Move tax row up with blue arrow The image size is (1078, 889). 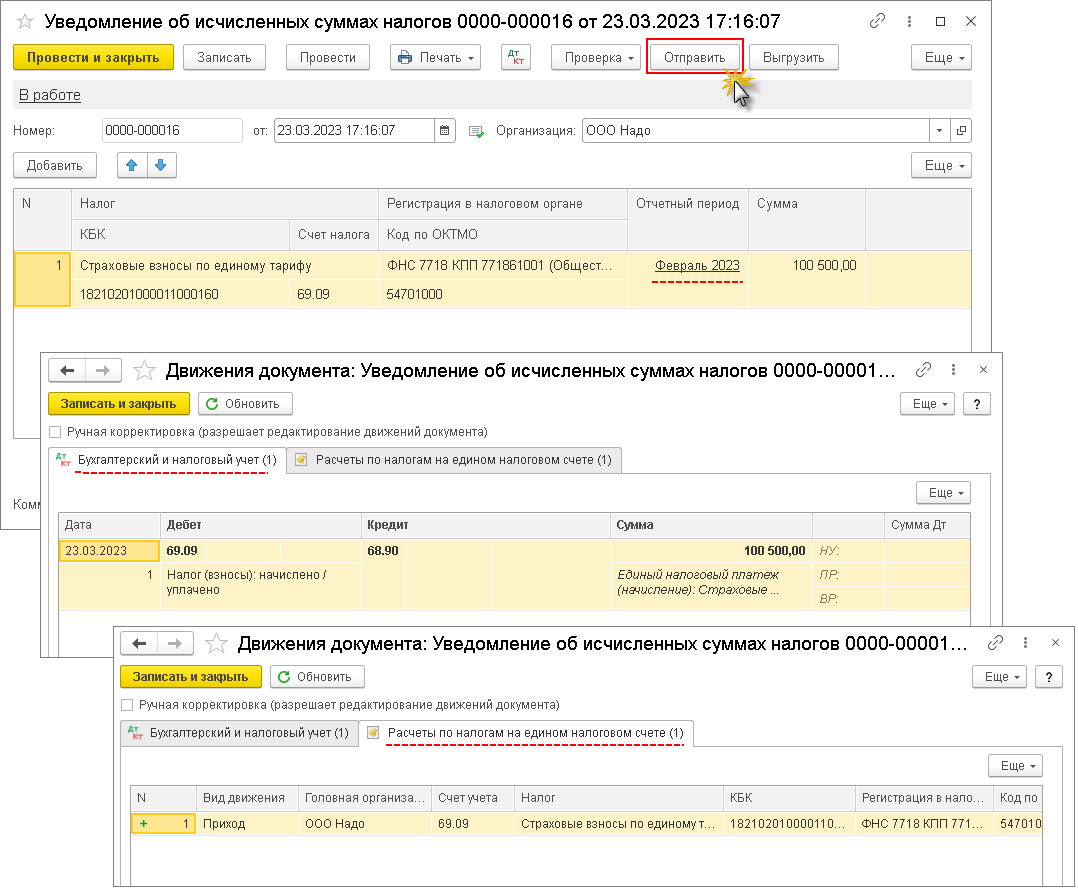132,166
